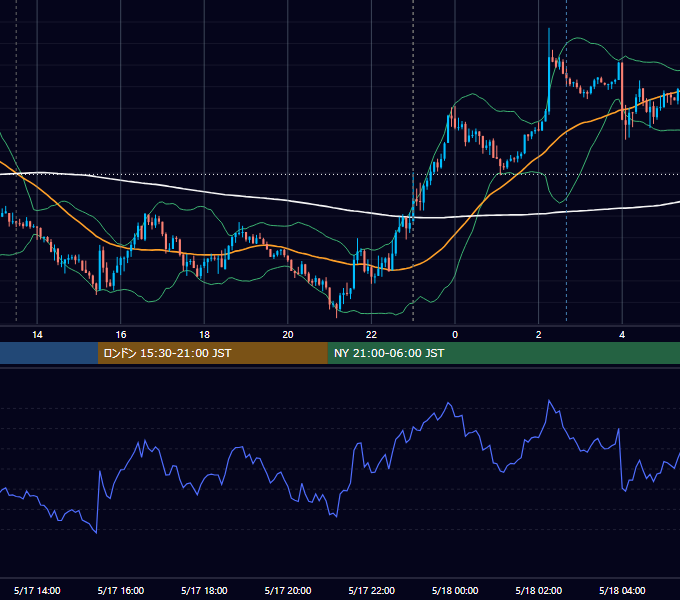Click hour label 0 on price chart axis

455,335
